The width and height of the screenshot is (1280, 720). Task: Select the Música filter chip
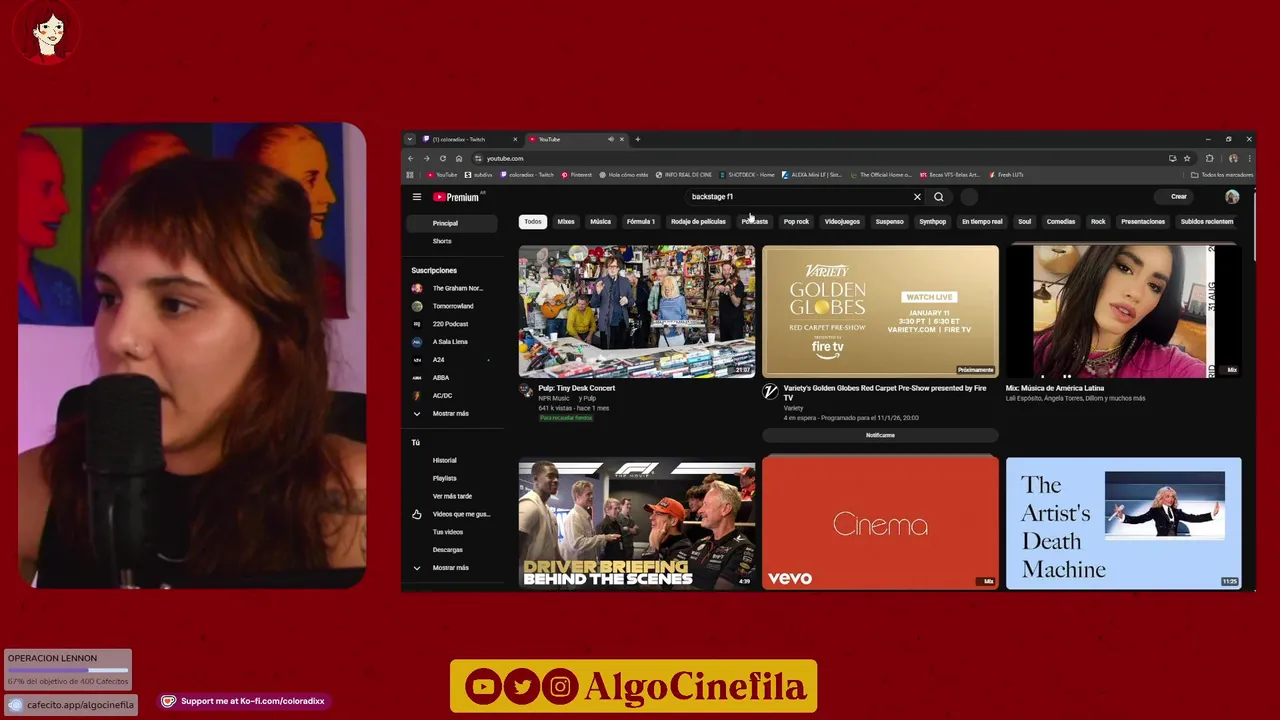point(600,221)
